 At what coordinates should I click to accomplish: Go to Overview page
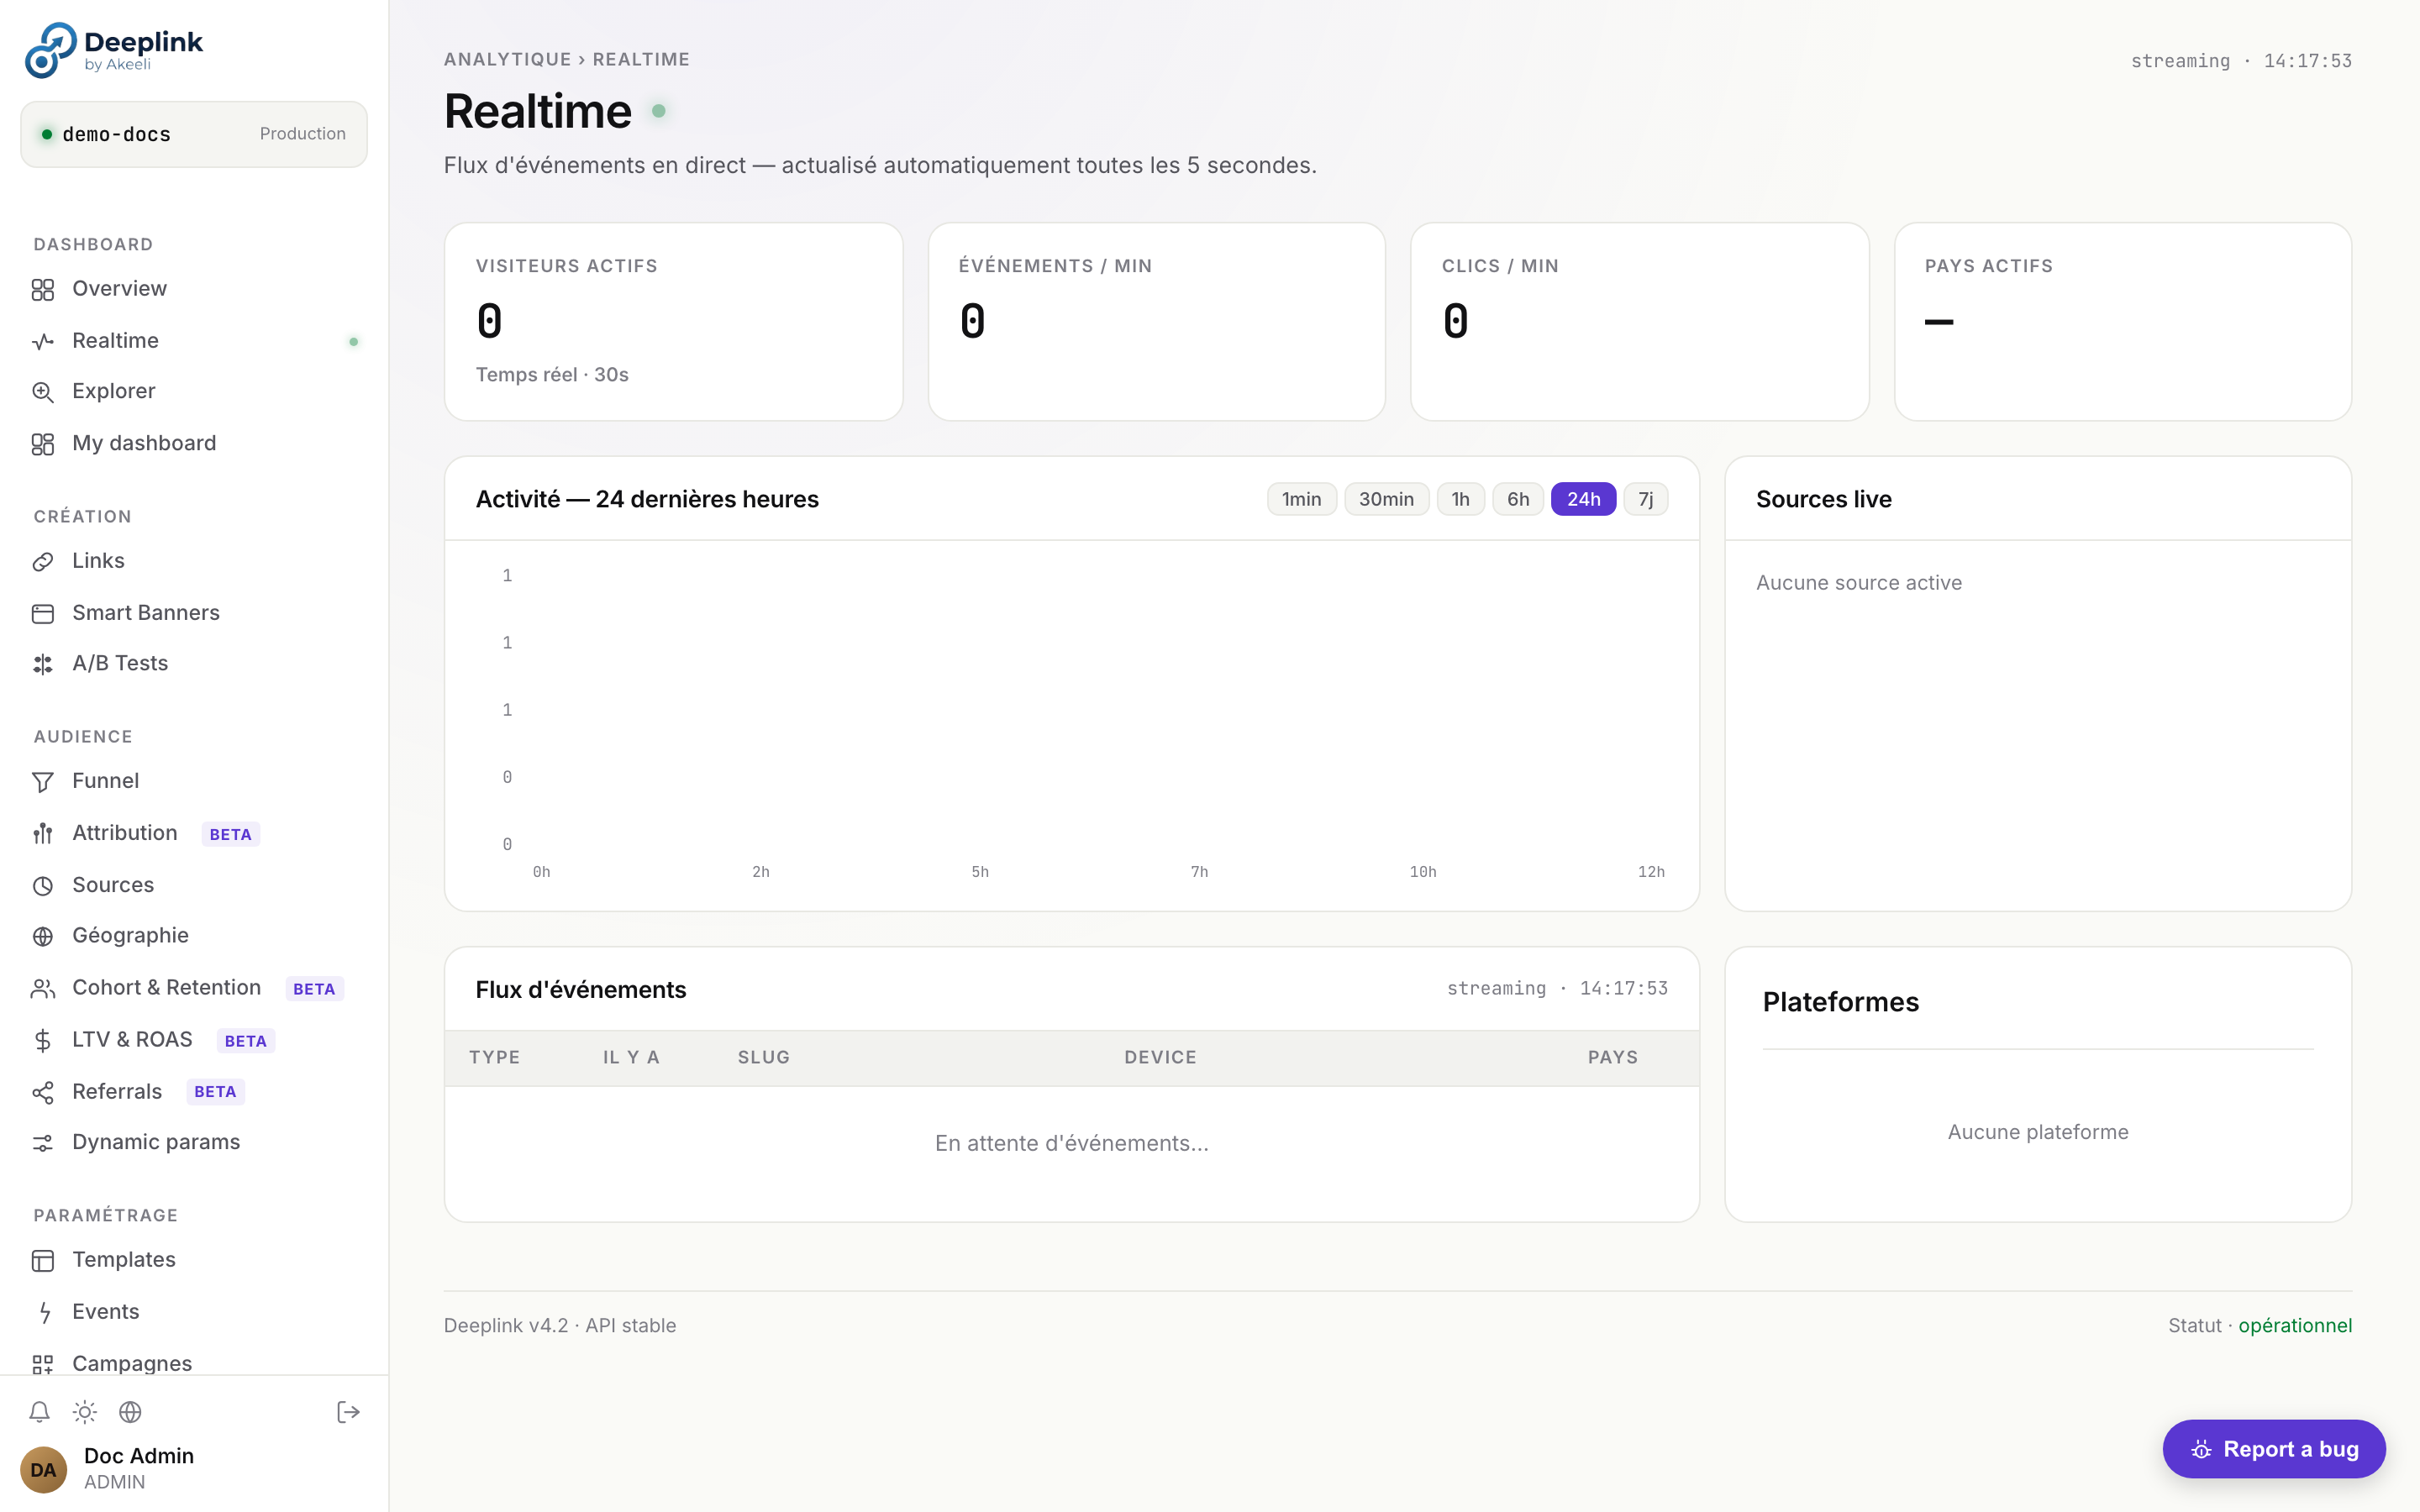coord(194,289)
